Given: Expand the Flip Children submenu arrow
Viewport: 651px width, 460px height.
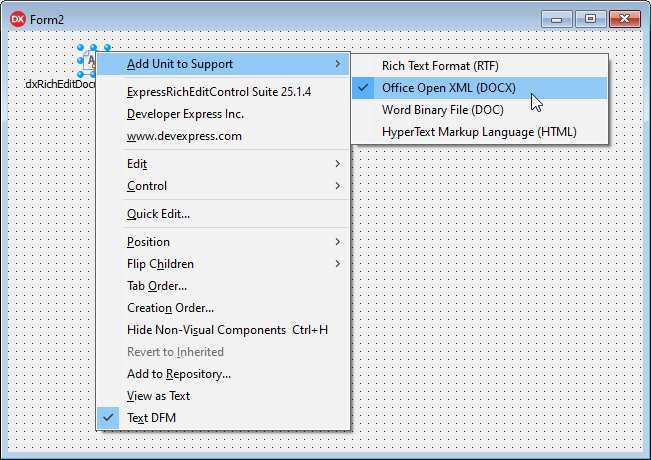Looking at the screenshot, I should [338, 264].
